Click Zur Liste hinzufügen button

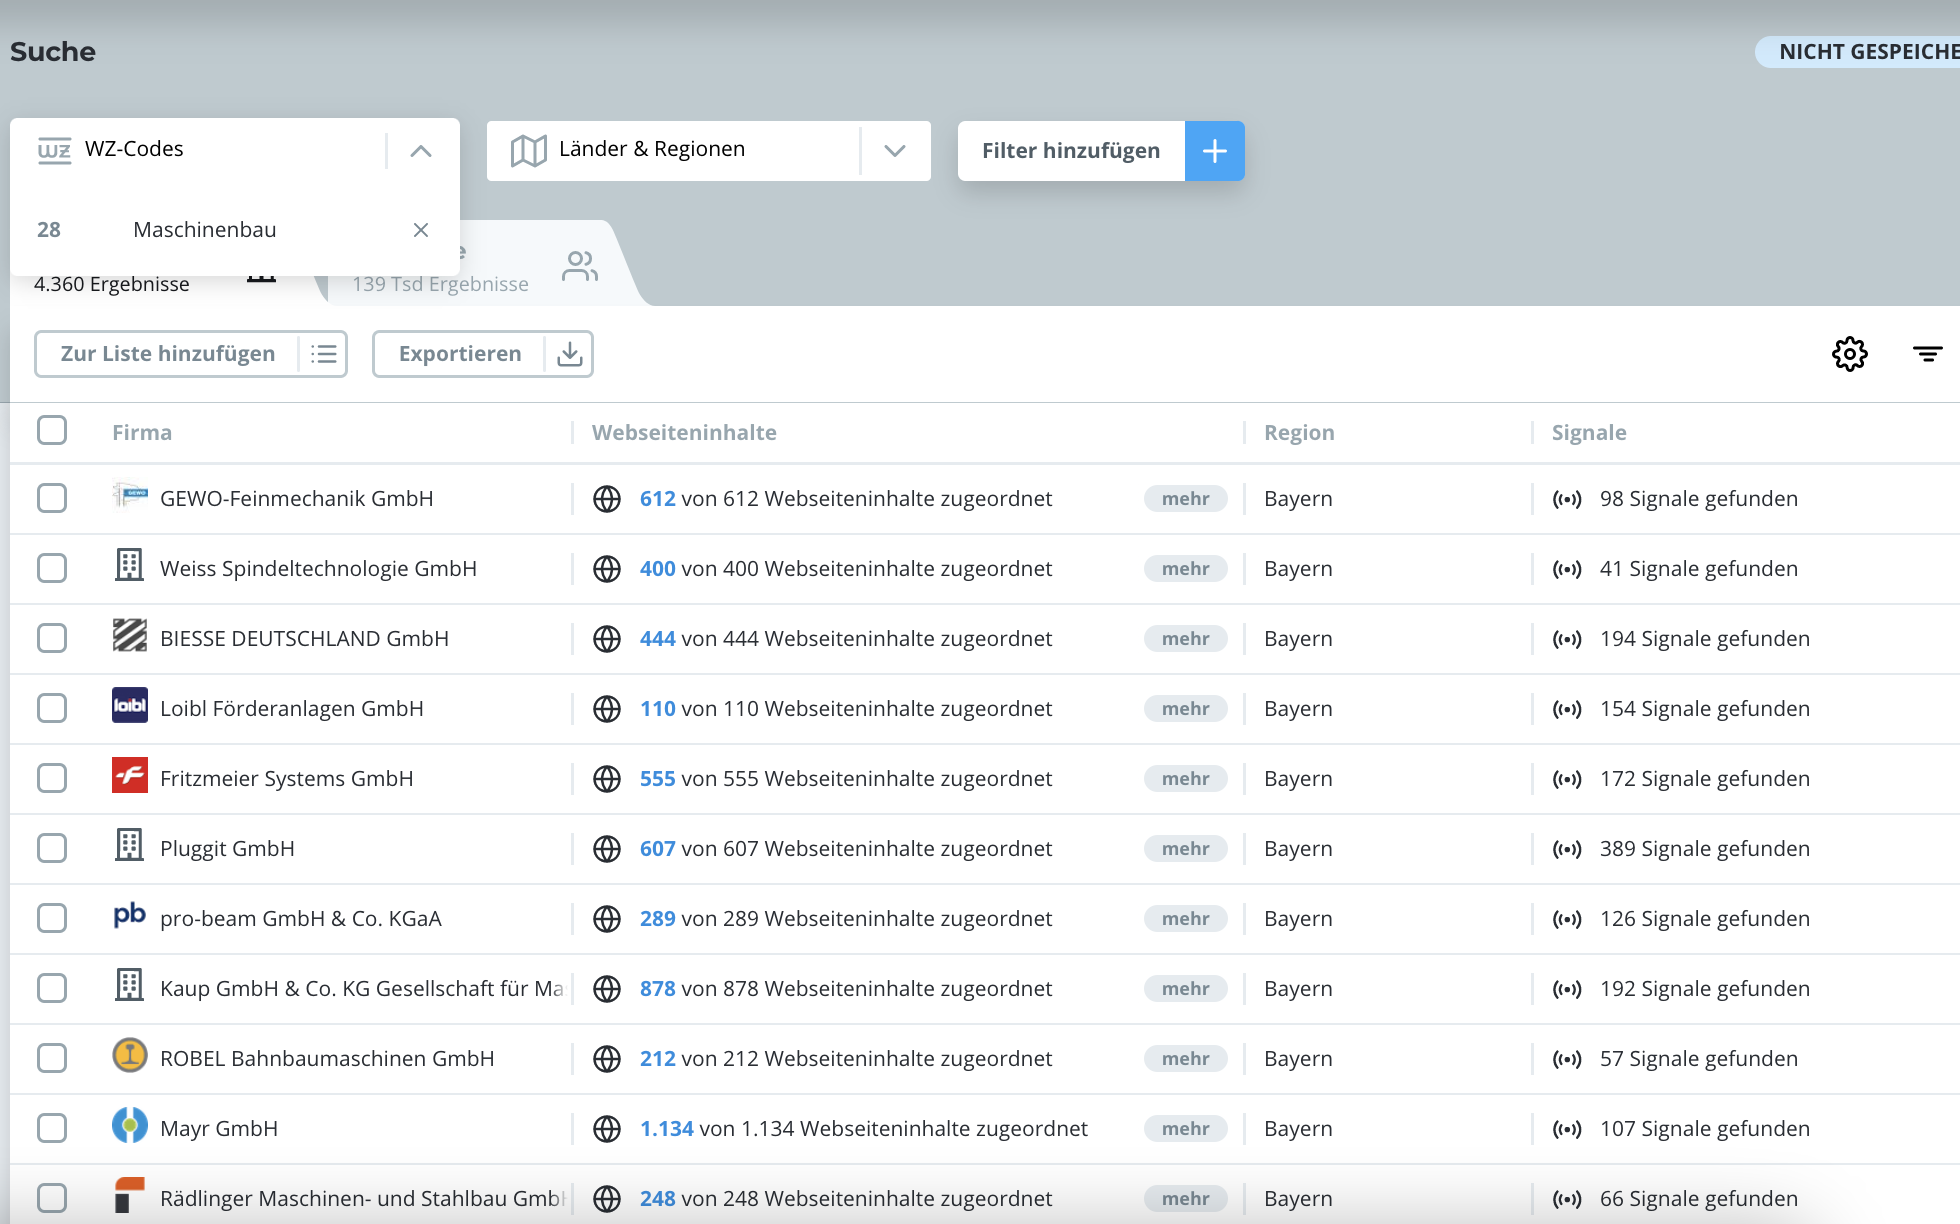pyautogui.click(x=168, y=354)
